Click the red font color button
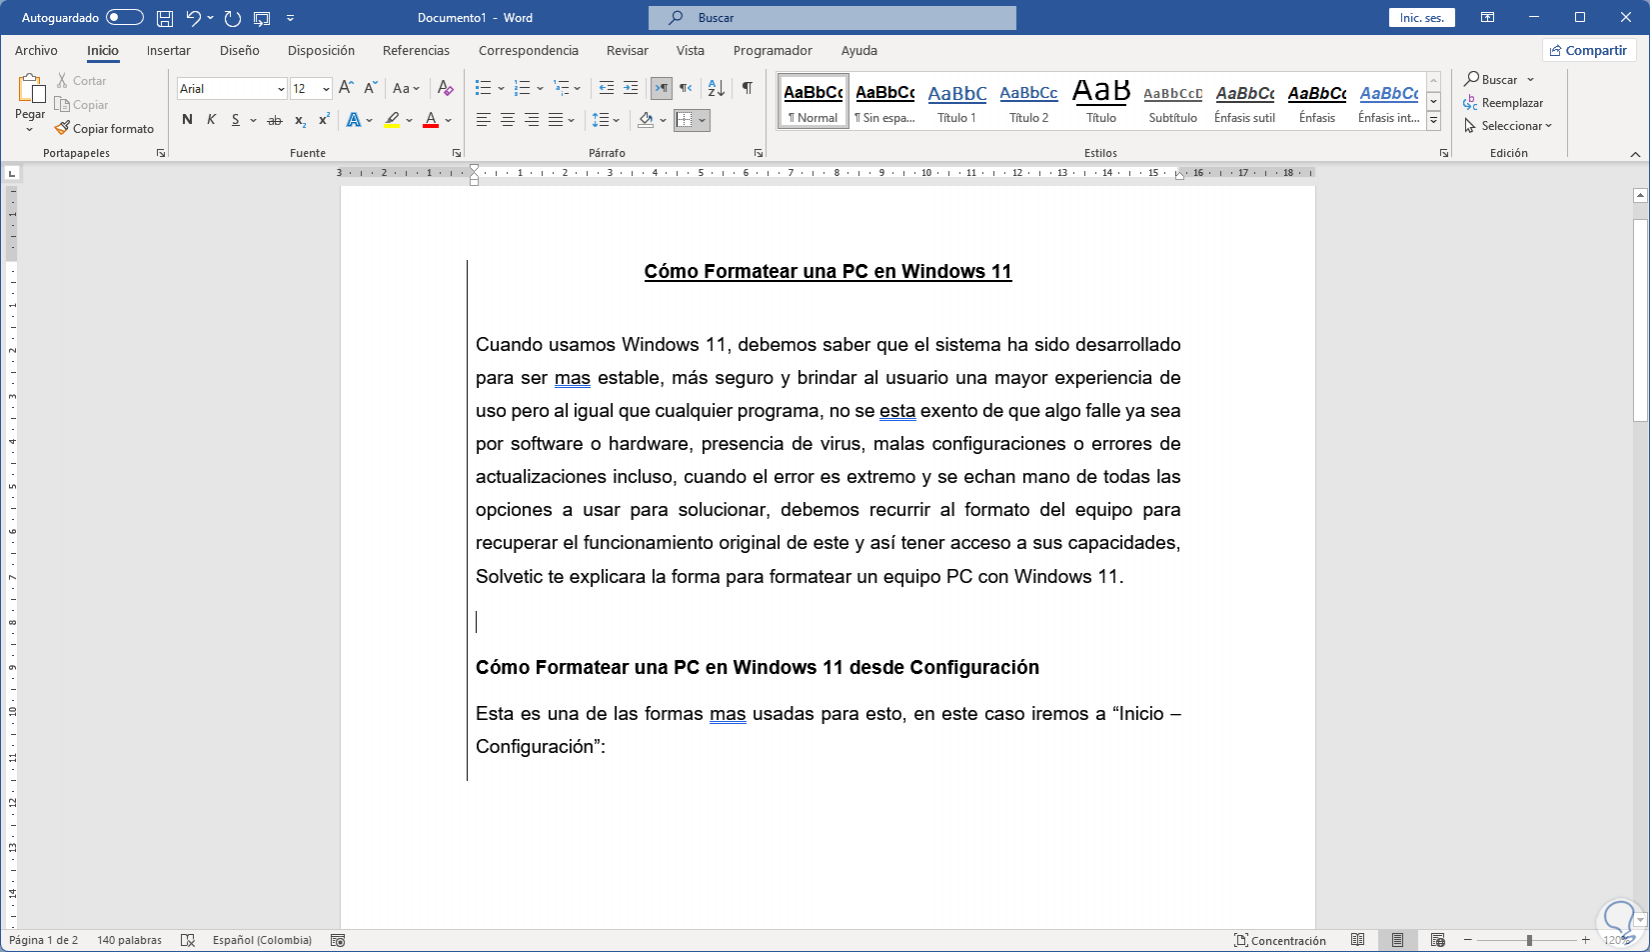1650x952 pixels. (x=431, y=120)
